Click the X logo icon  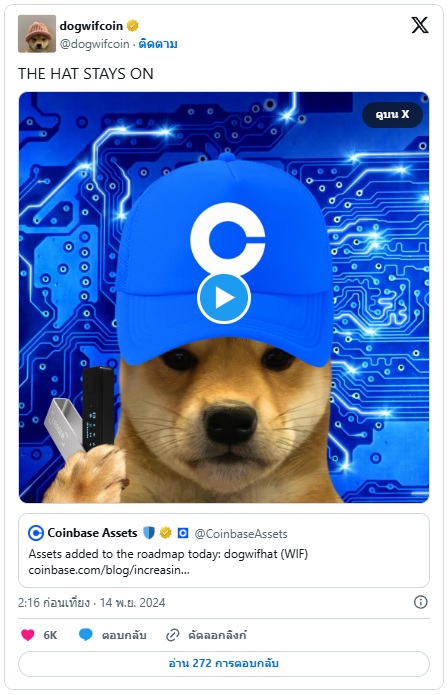tap(420, 25)
